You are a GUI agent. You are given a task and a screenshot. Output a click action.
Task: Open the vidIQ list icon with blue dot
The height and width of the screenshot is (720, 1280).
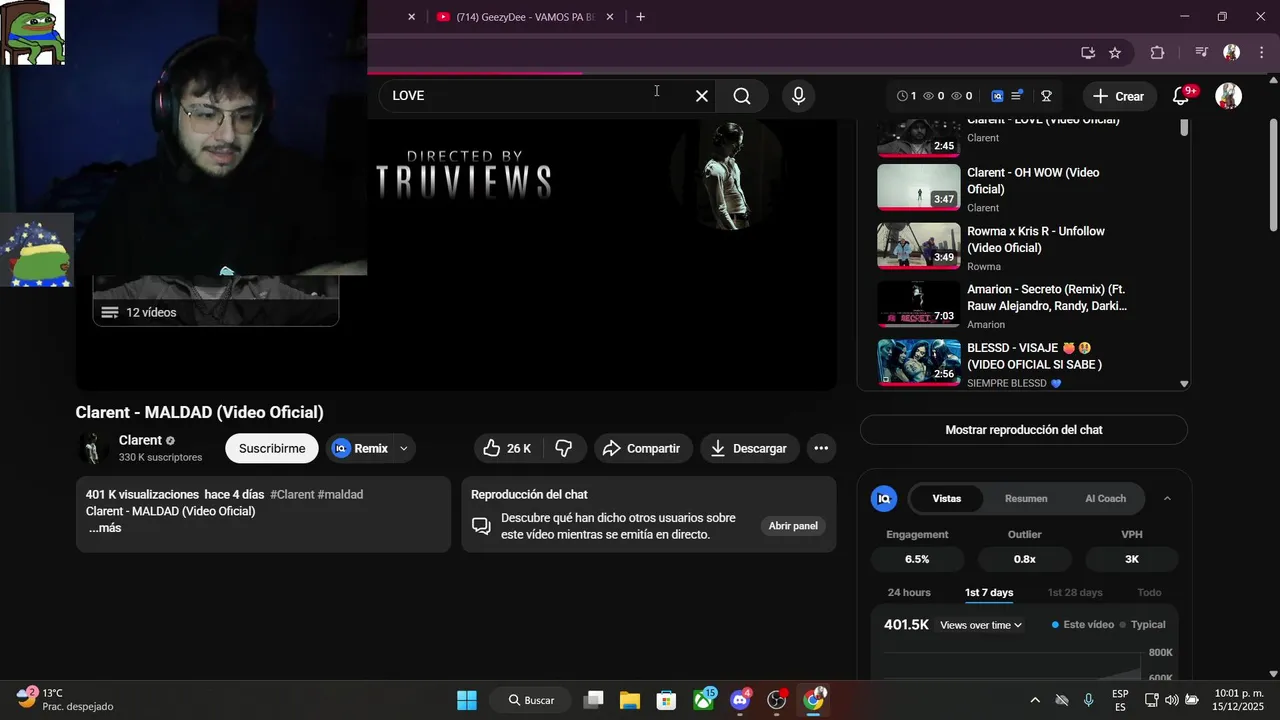[x=1017, y=96]
